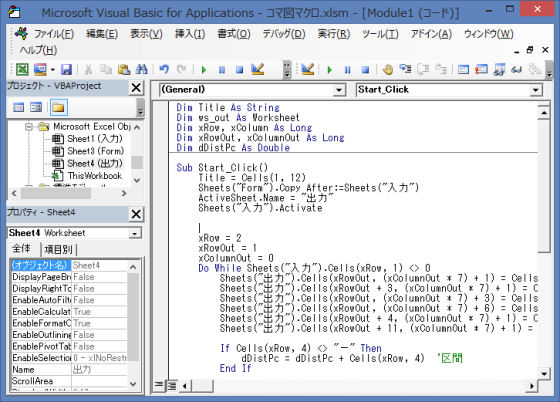Click Break on the standard toolbar

[x=222, y=70]
